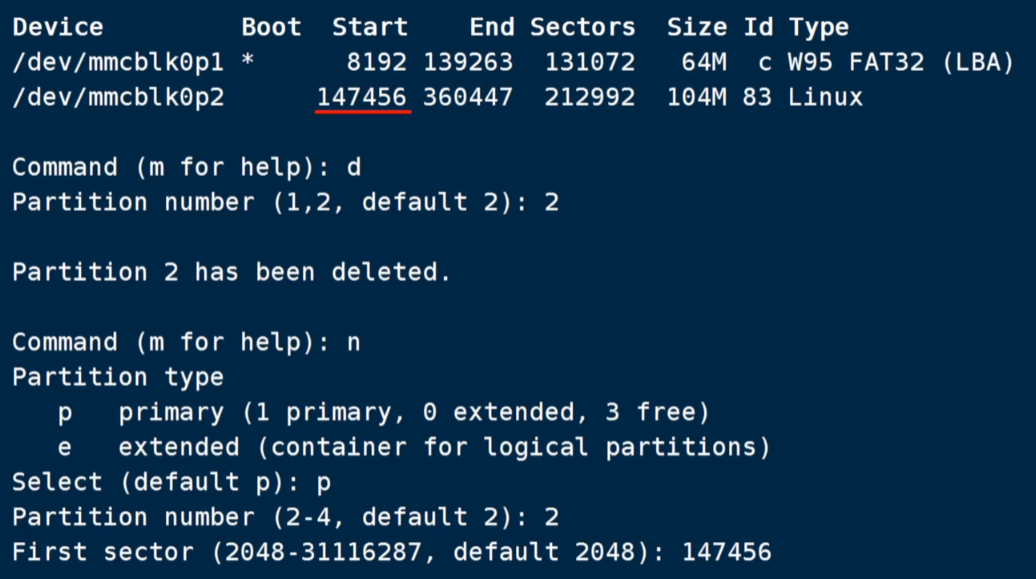The height and width of the screenshot is (579, 1036).
Task: Click the boot flag asterisk for mmcblk0p1
Action: click(x=248, y=62)
